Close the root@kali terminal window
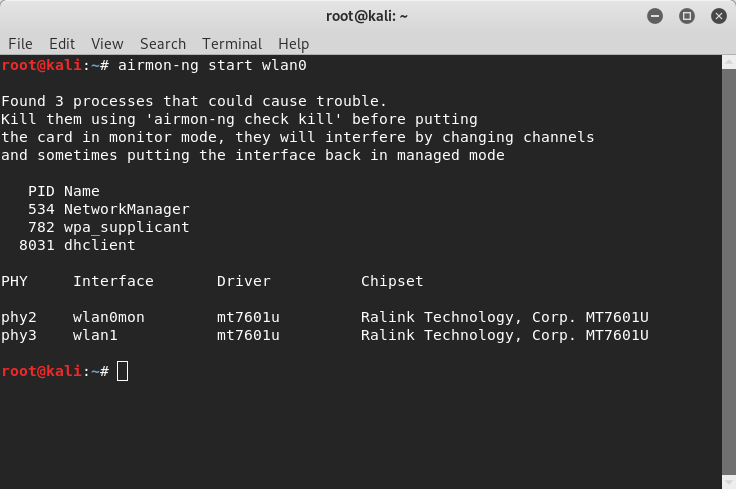 (x=719, y=16)
